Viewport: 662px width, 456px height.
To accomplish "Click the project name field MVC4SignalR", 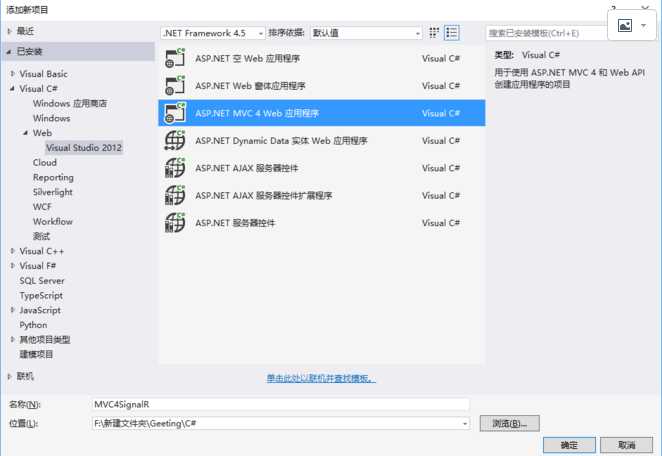I will click(280, 404).
